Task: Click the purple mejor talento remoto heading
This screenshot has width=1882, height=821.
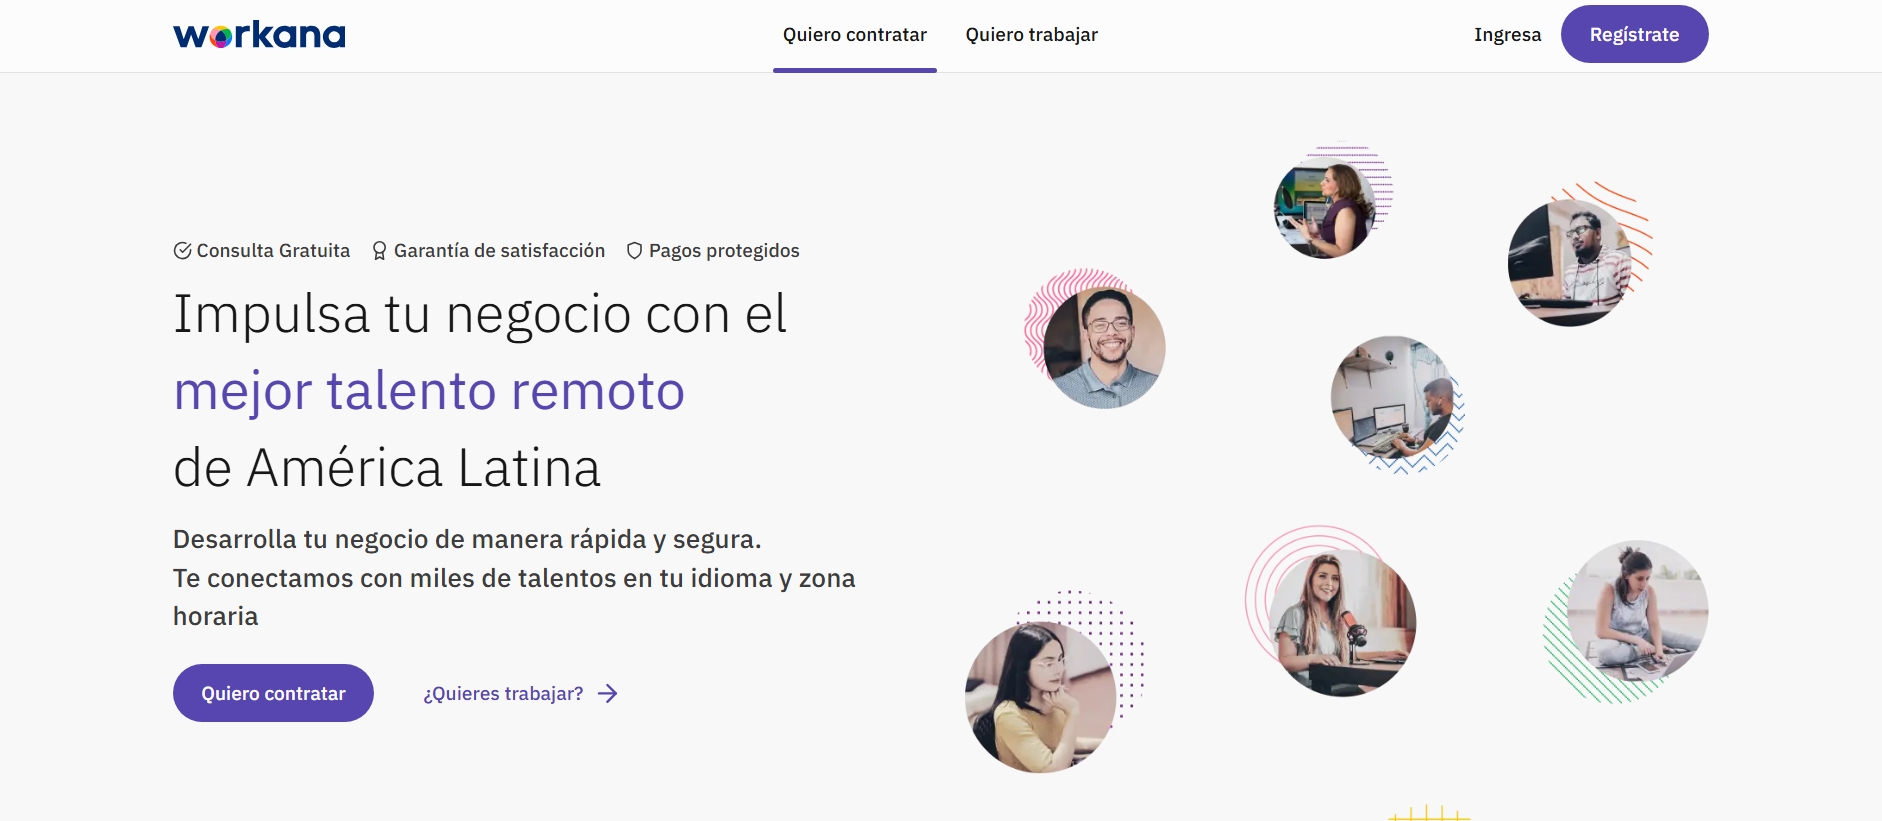Action: pos(429,391)
